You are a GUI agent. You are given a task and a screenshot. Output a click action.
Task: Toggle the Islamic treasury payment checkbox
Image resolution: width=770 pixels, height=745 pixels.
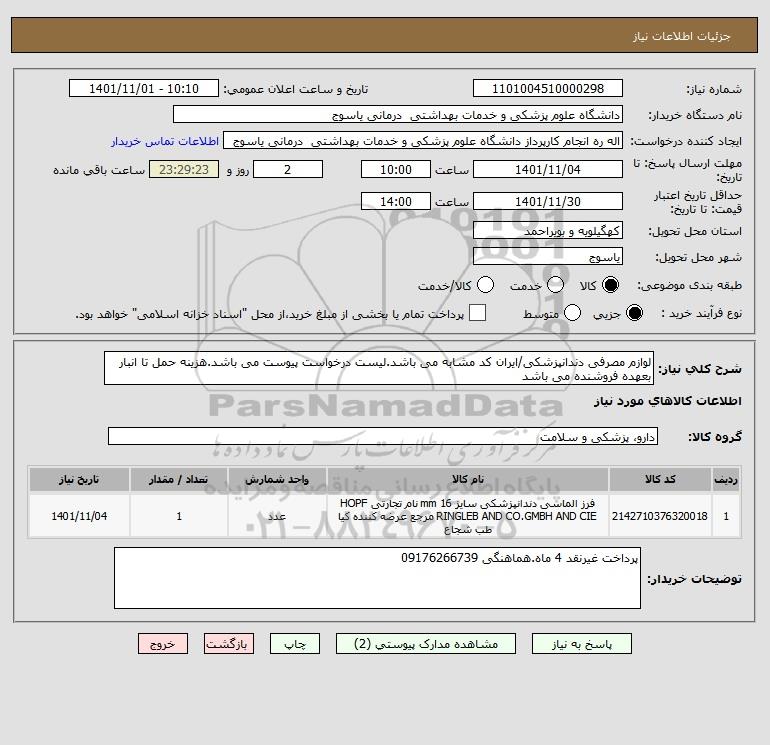[477, 313]
